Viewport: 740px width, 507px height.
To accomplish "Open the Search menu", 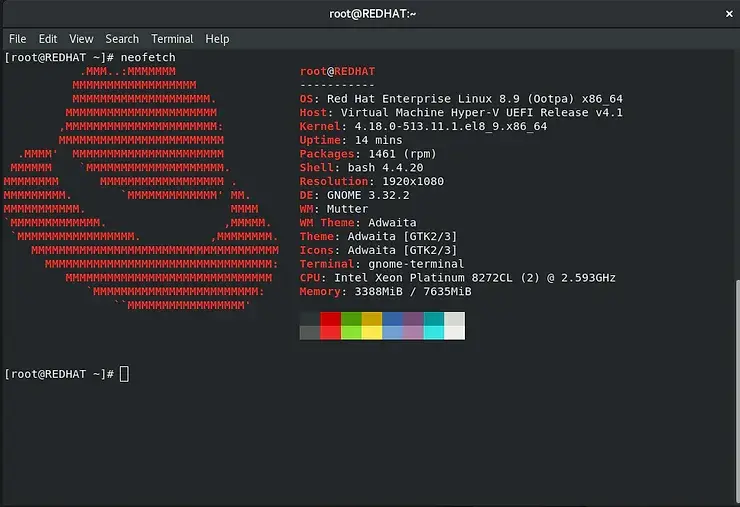I will [122, 39].
